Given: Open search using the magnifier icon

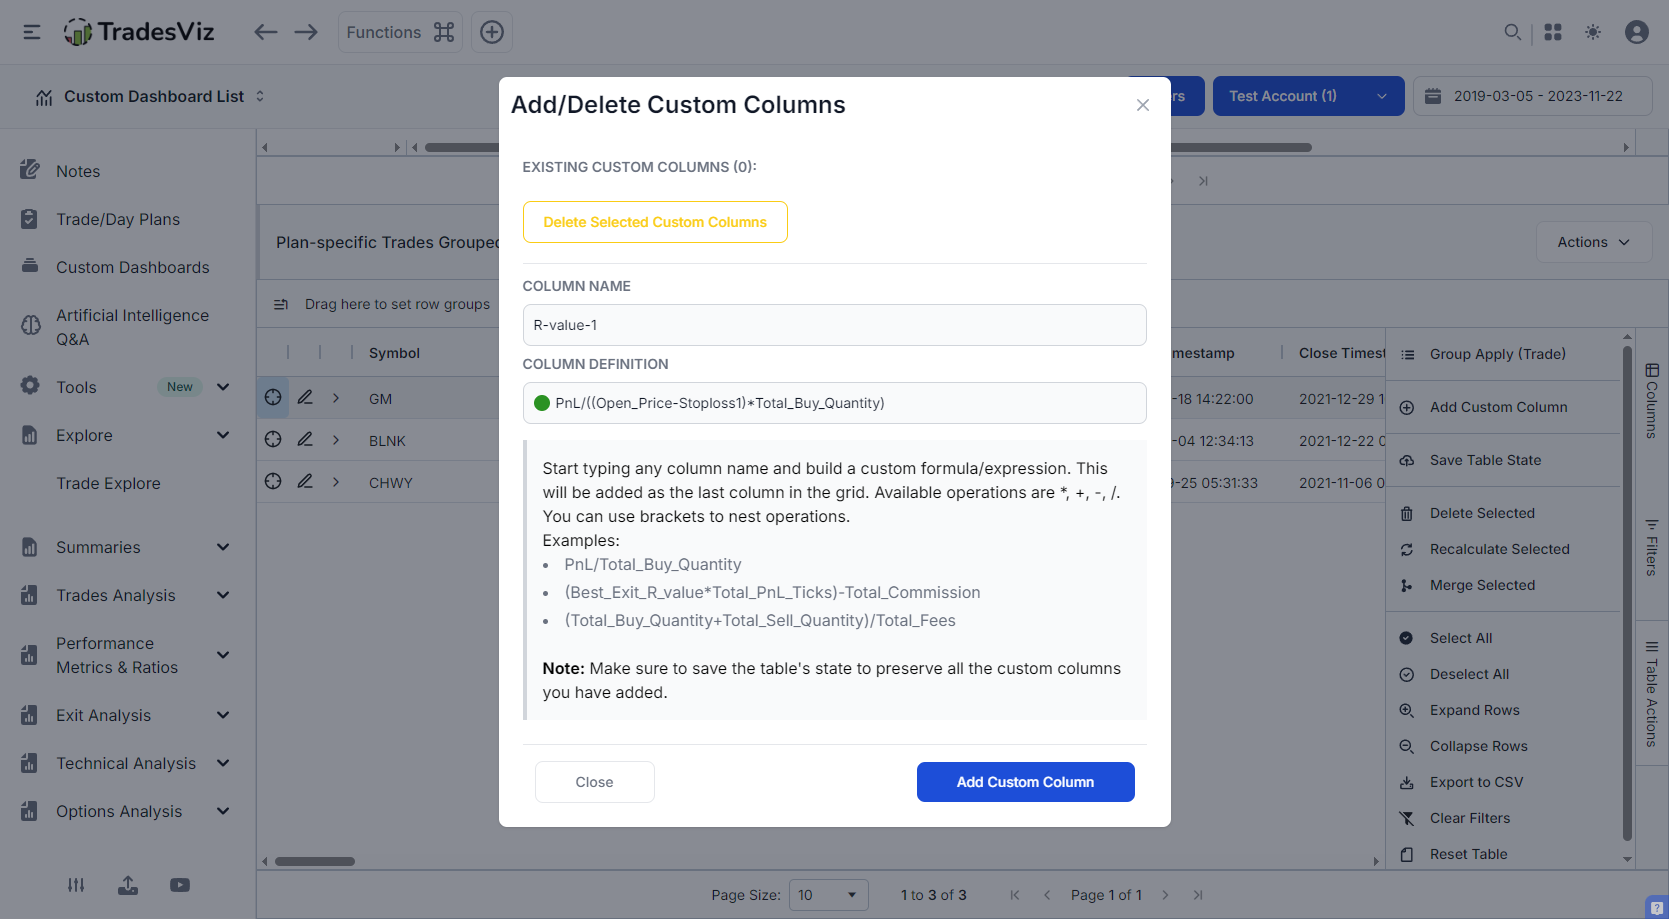Looking at the screenshot, I should pos(1513,32).
